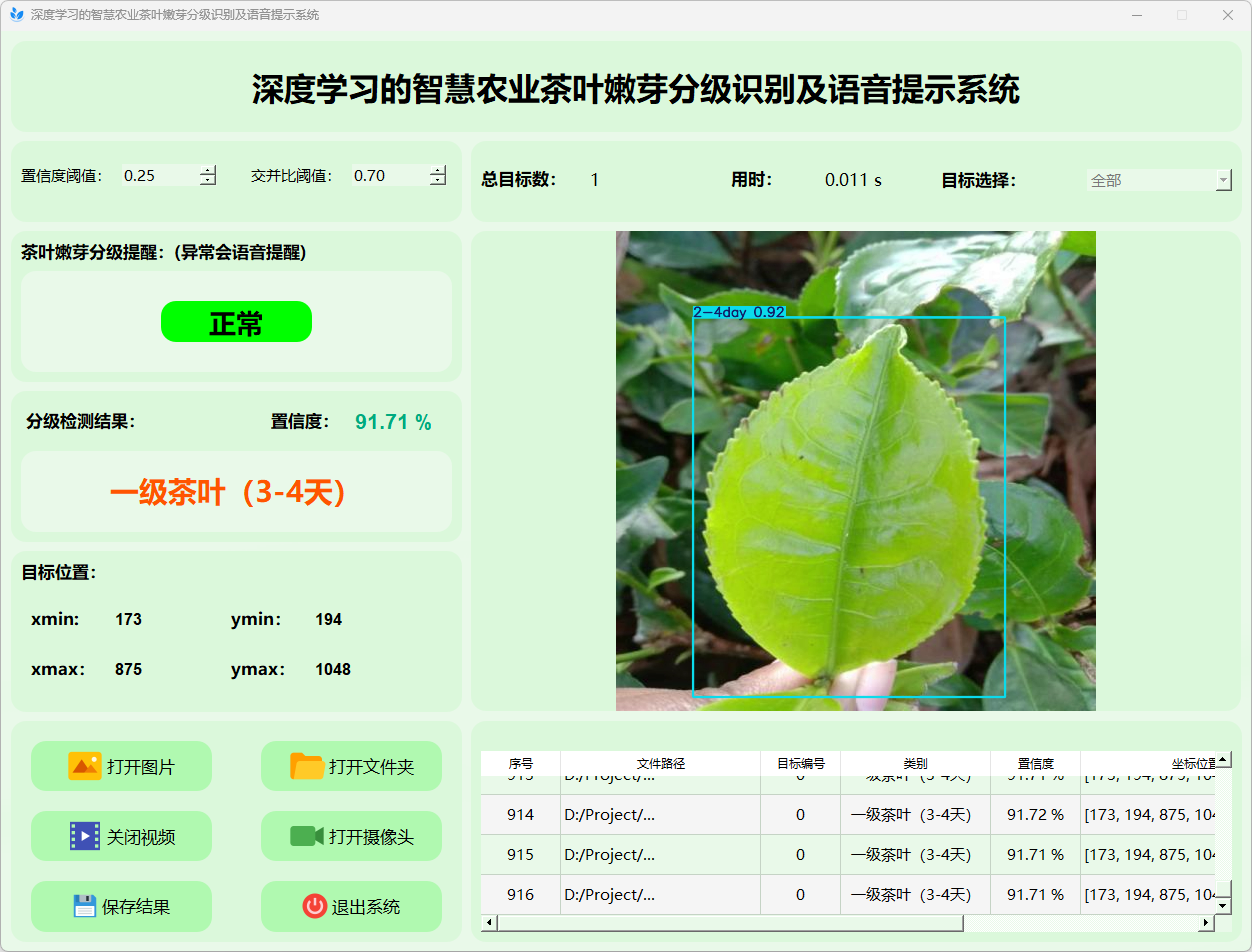This screenshot has width=1252, height=952.
Task: Click the table's right scroll arrow
Action: click(x=1206, y=923)
